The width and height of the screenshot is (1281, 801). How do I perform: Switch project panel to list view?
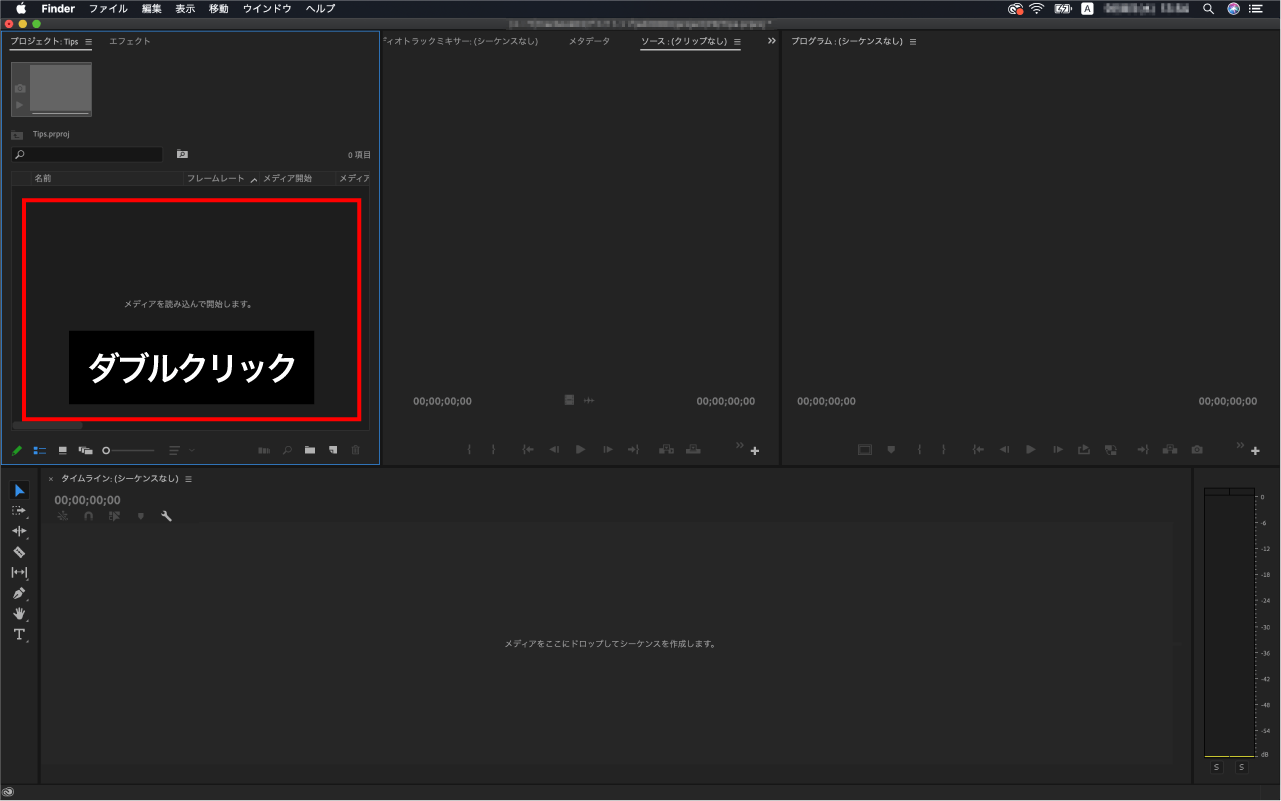(x=40, y=451)
